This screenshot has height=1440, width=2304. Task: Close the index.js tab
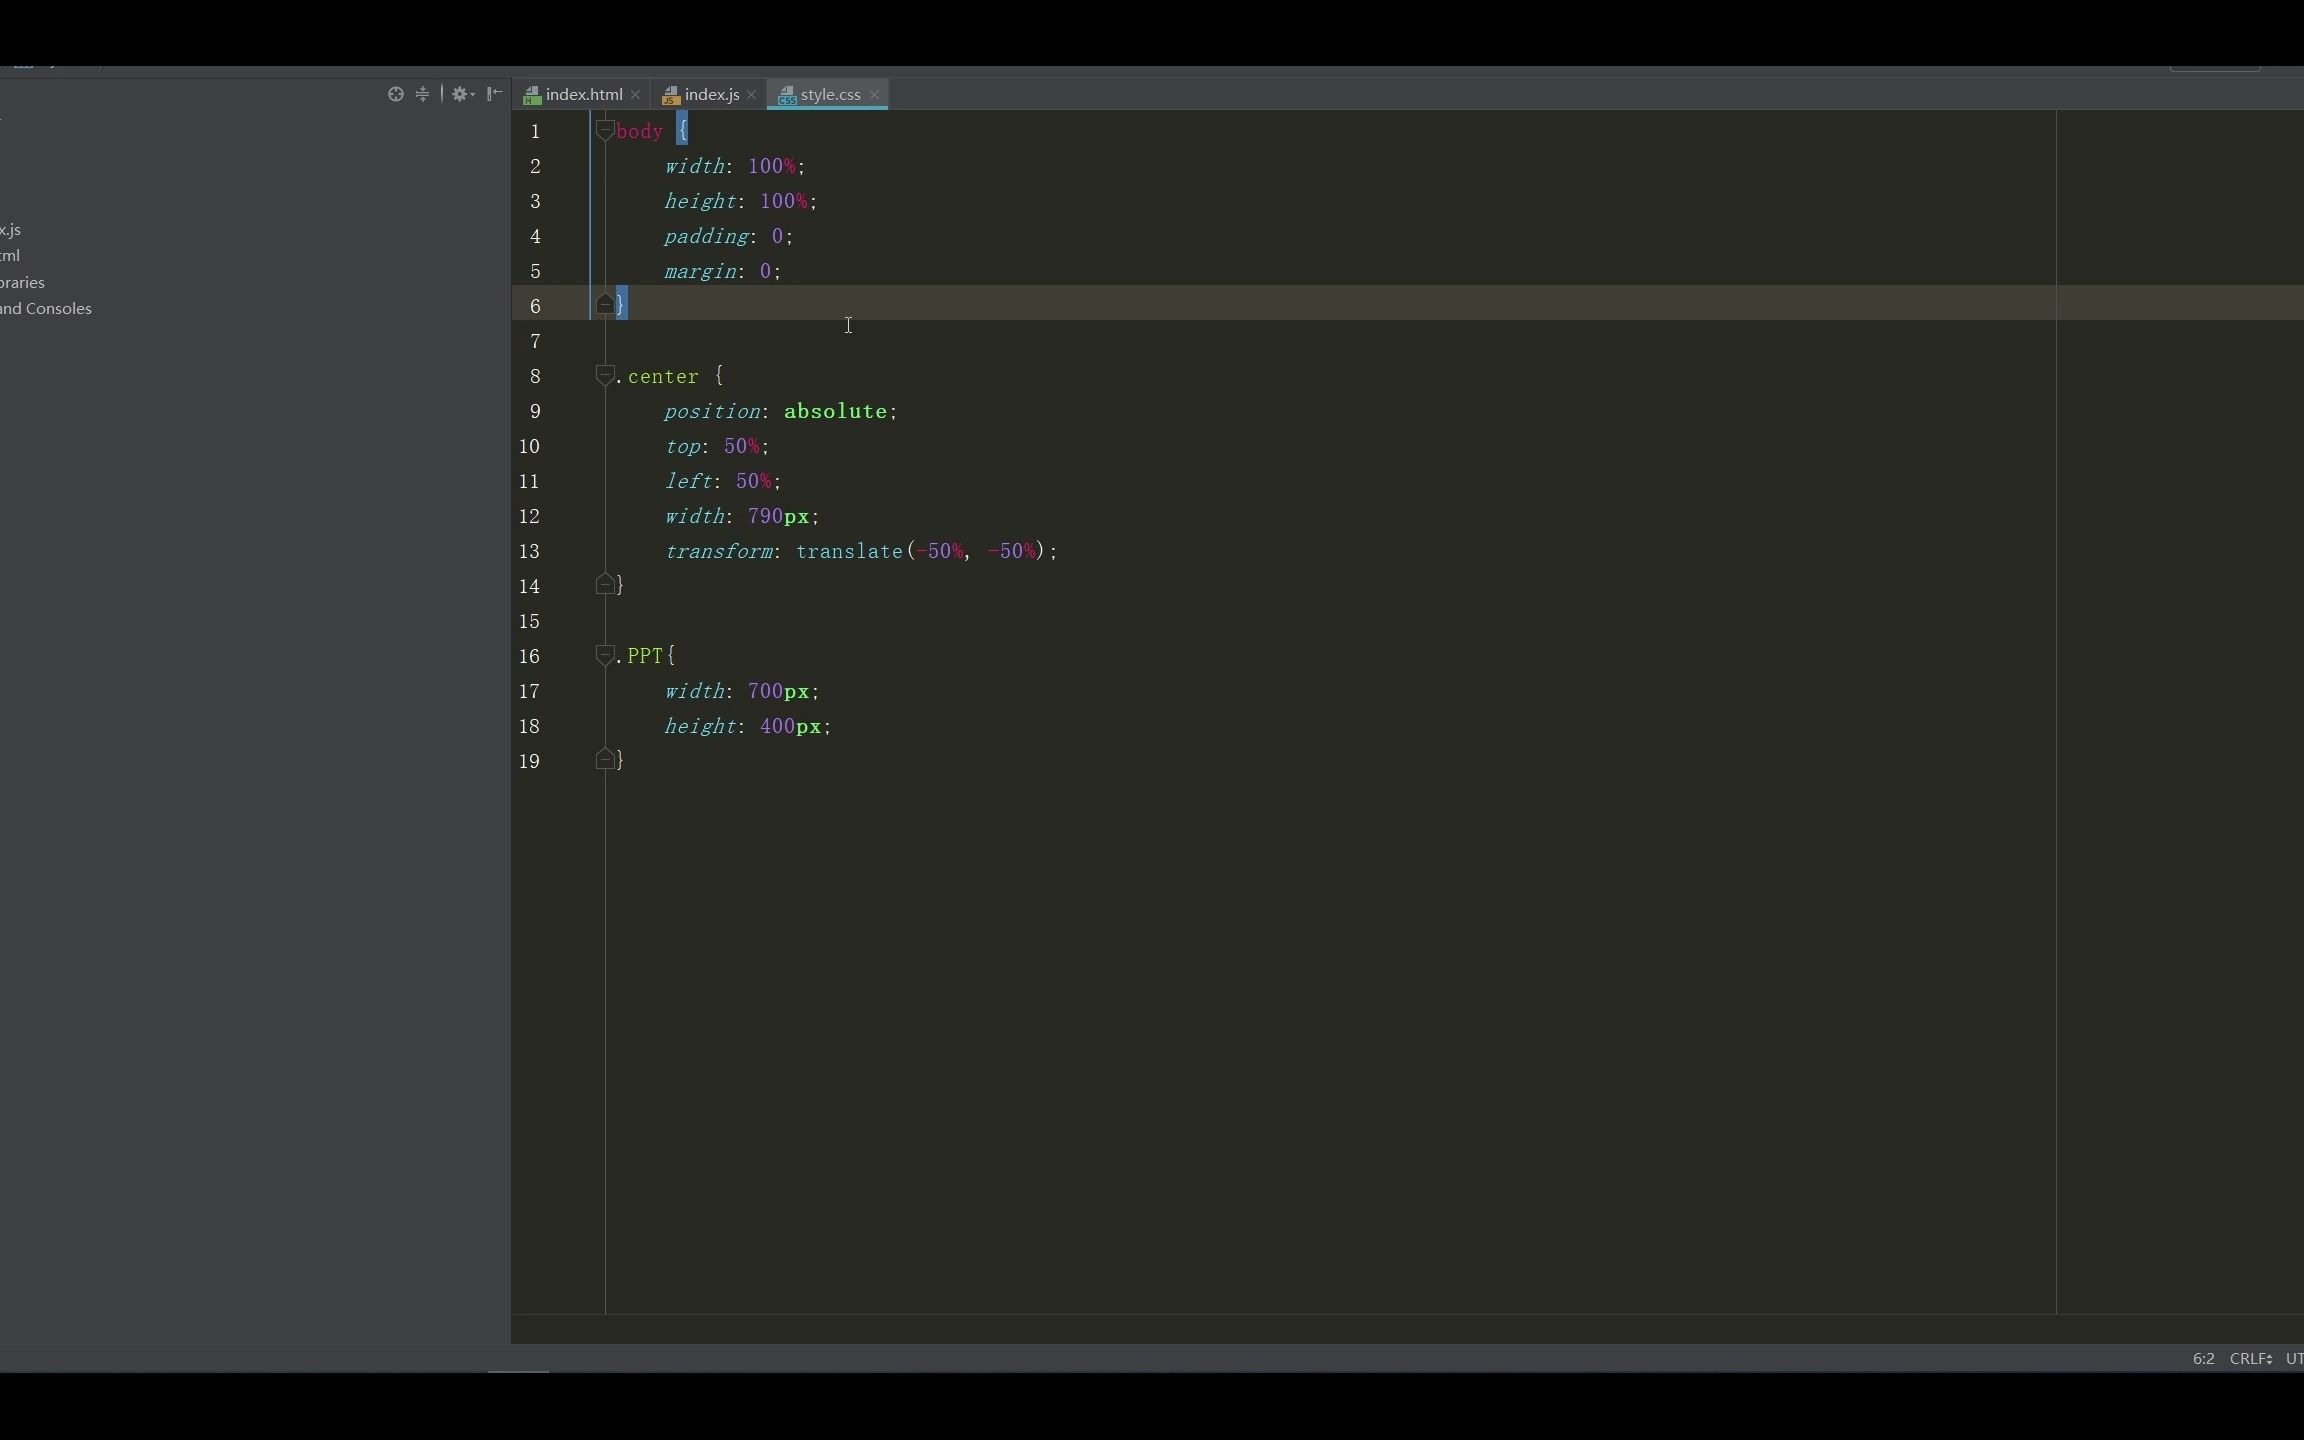(x=751, y=95)
